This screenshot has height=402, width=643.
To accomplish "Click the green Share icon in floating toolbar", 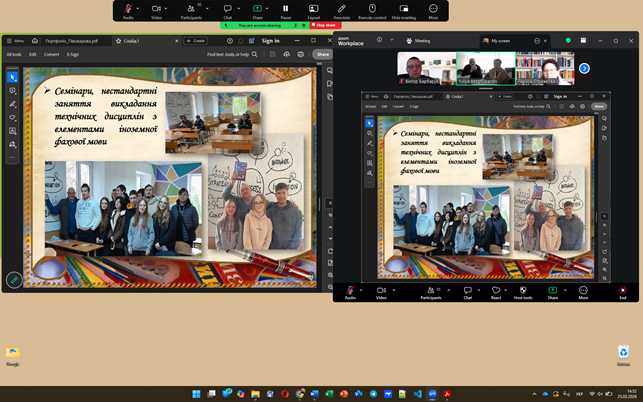I will point(257,11).
